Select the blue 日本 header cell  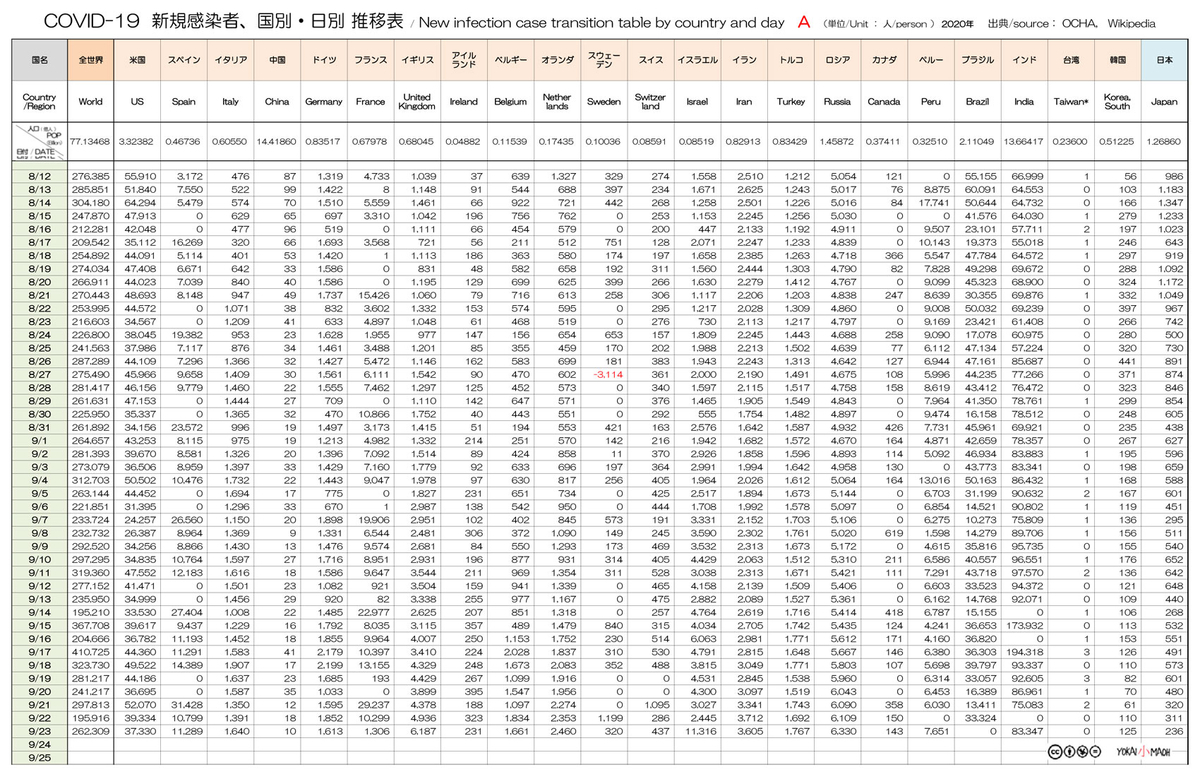[x=1164, y=59]
